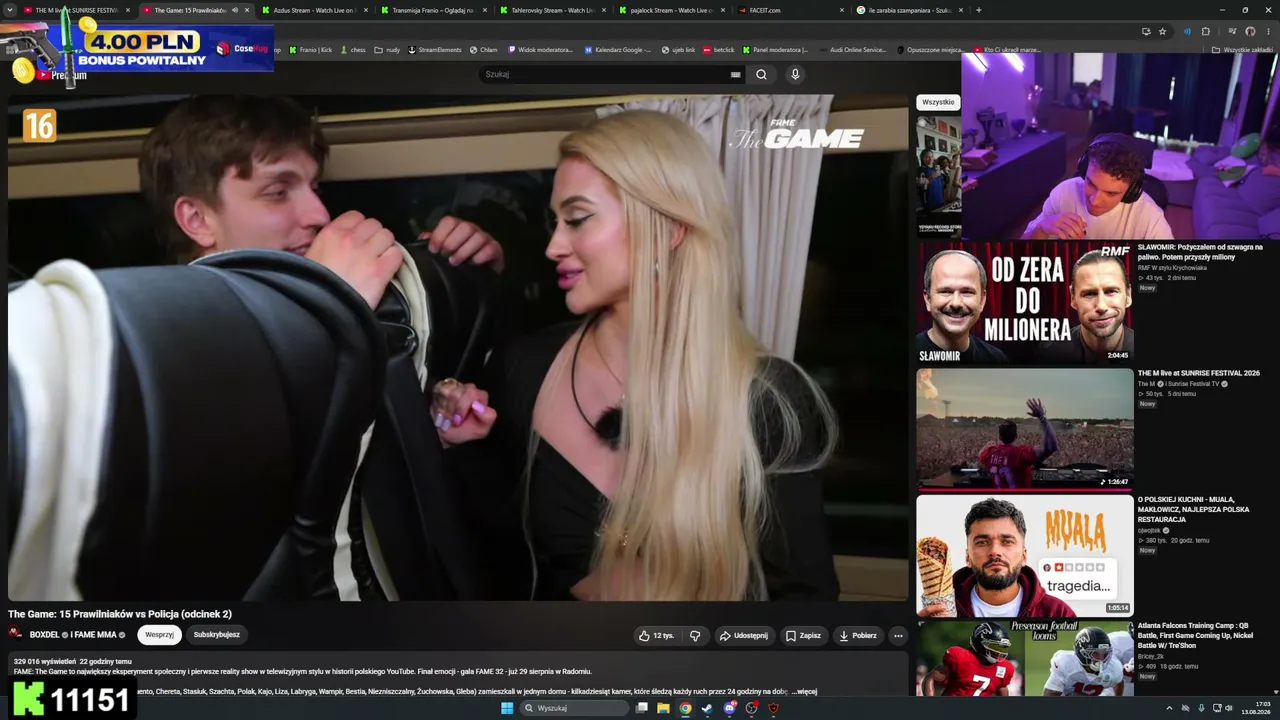Dislike the video with the thumbs-down icon
Viewport: 1280px width, 720px height.
pos(695,635)
